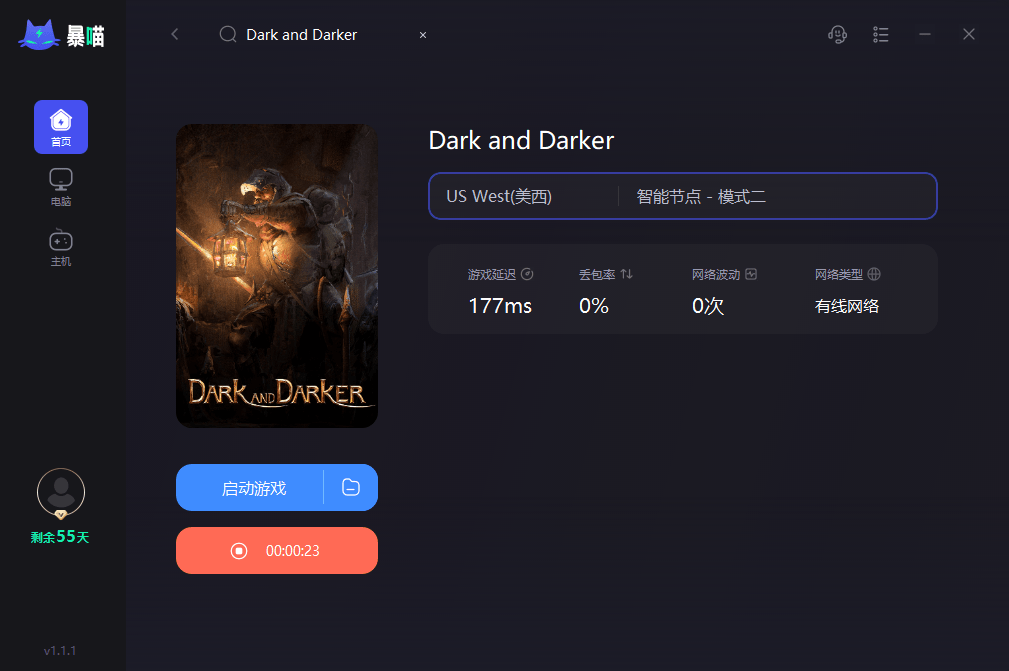
Task: Select the 首页 home icon in sidebar
Action: (60, 126)
